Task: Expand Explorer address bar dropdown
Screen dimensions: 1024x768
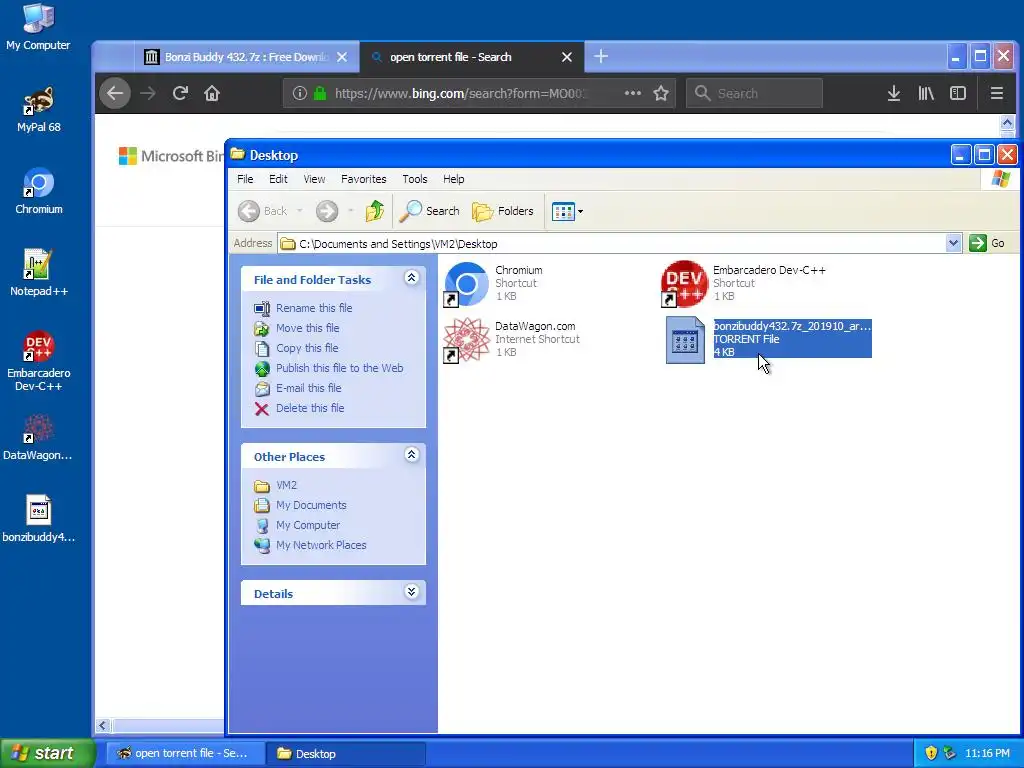Action: point(953,244)
